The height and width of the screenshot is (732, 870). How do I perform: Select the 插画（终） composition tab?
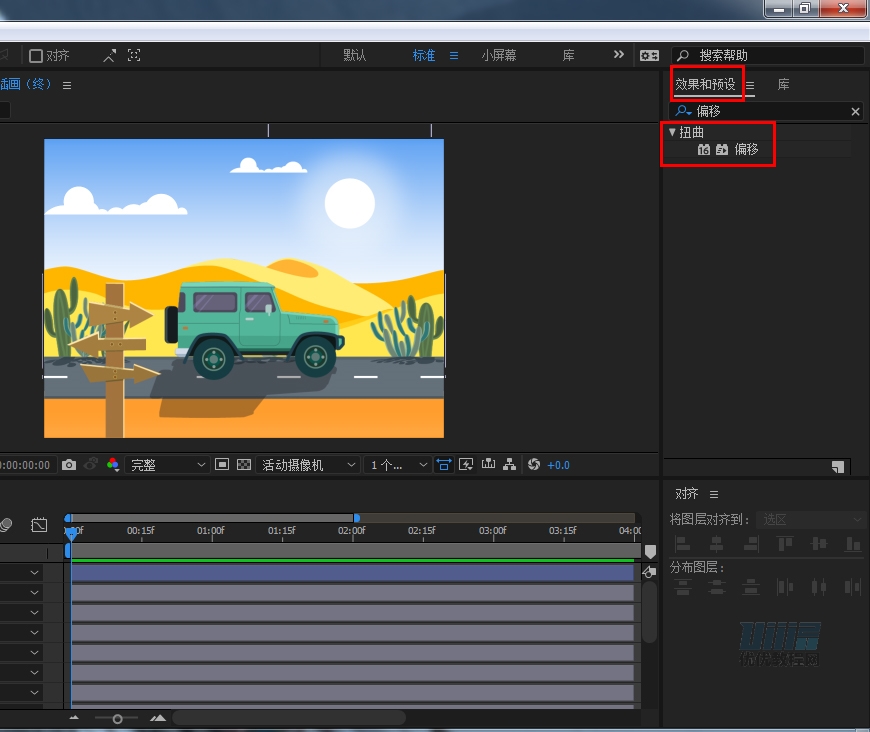[26, 84]
